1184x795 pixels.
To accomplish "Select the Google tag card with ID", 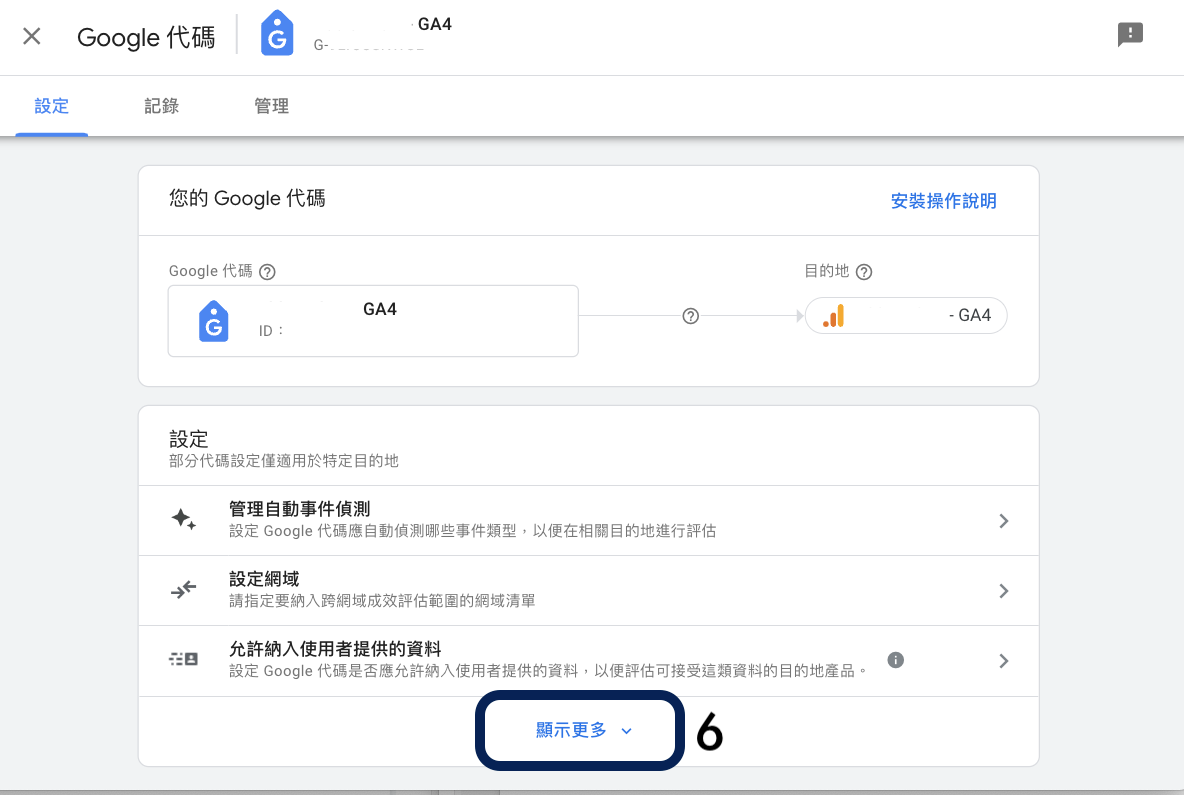I will [373, 321].
